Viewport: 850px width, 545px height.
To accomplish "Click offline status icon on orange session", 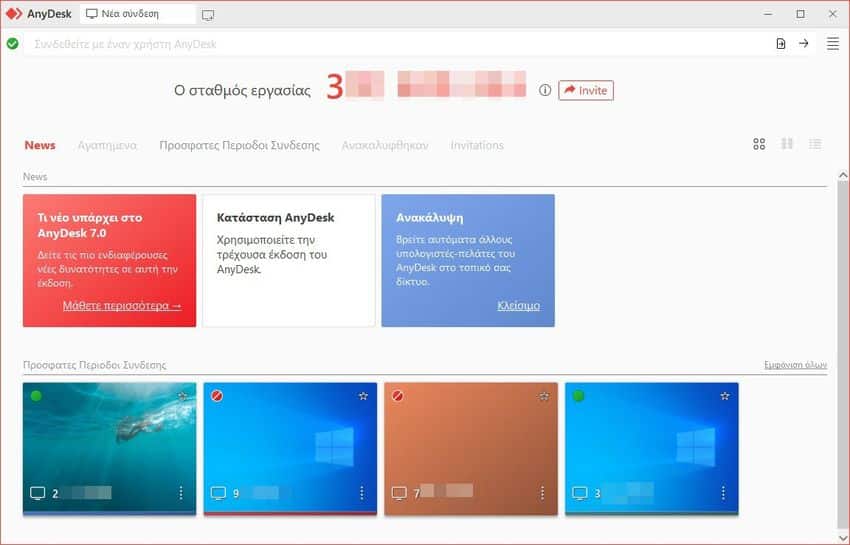I will [x=397, y=396].
